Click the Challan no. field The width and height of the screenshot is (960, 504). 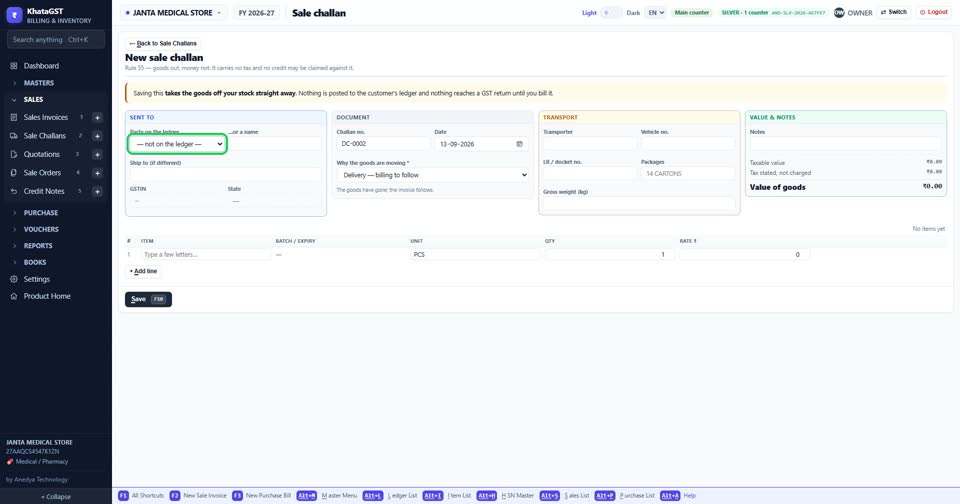click(383, 144)
